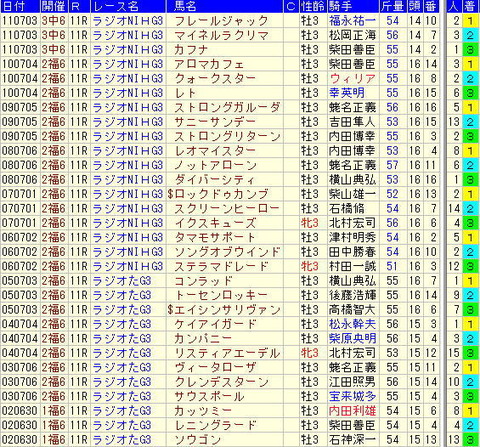
Task: Open horse ヴィータローザ
Action: click(x=215, y=368)
